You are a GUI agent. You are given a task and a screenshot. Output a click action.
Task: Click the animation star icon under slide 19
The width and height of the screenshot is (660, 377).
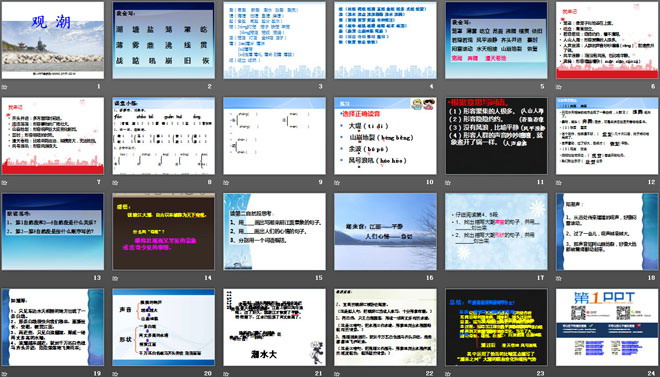pos(4,374)
